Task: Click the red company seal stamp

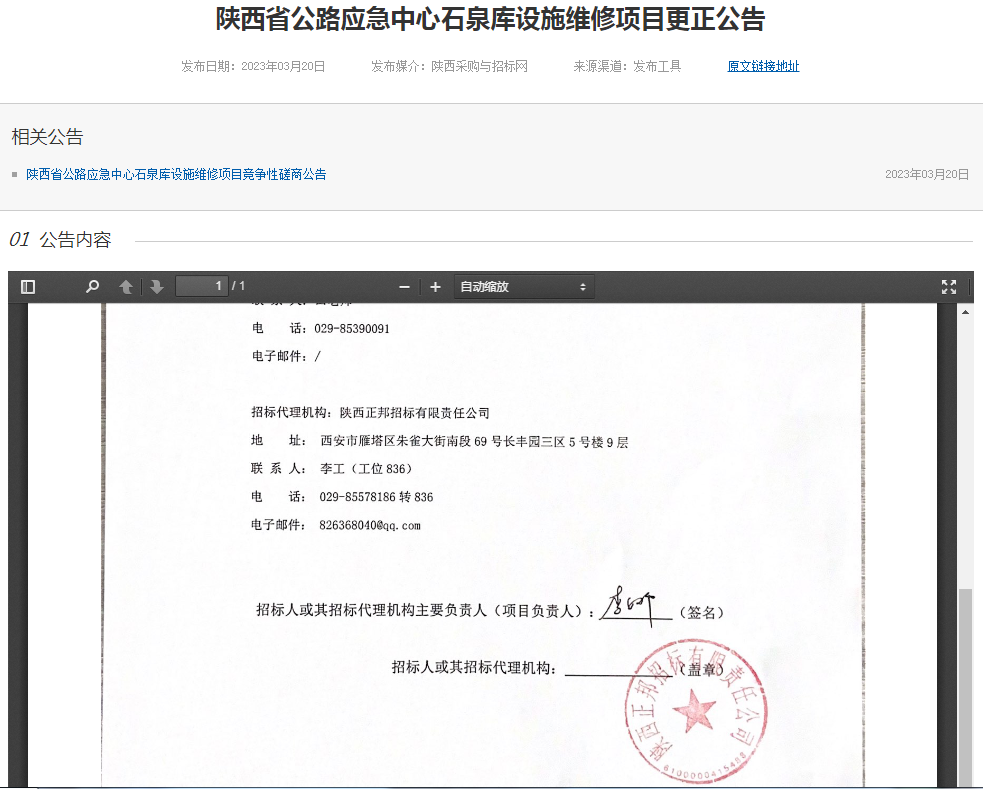Action: click(695, 715)
